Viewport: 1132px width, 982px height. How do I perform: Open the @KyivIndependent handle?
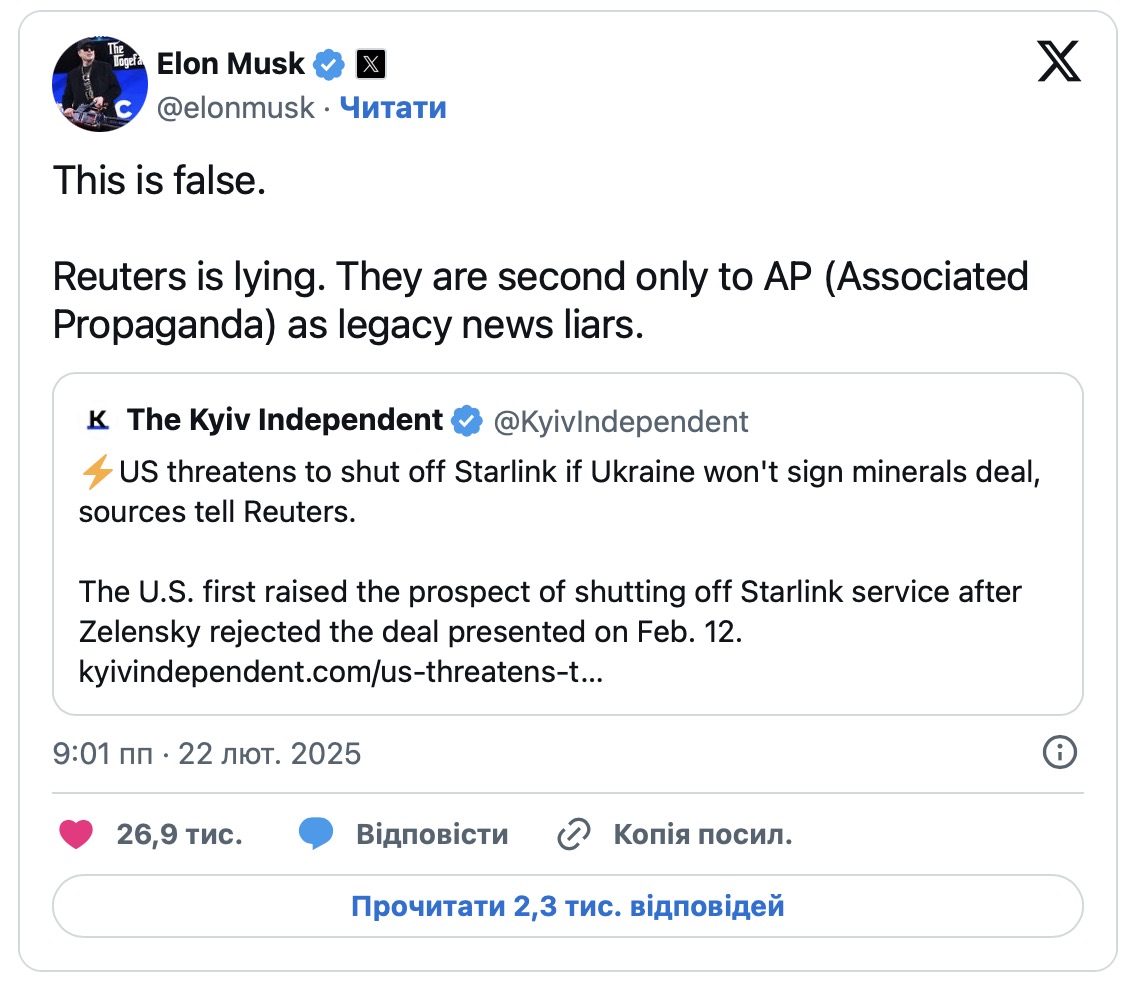coord(621,422)
